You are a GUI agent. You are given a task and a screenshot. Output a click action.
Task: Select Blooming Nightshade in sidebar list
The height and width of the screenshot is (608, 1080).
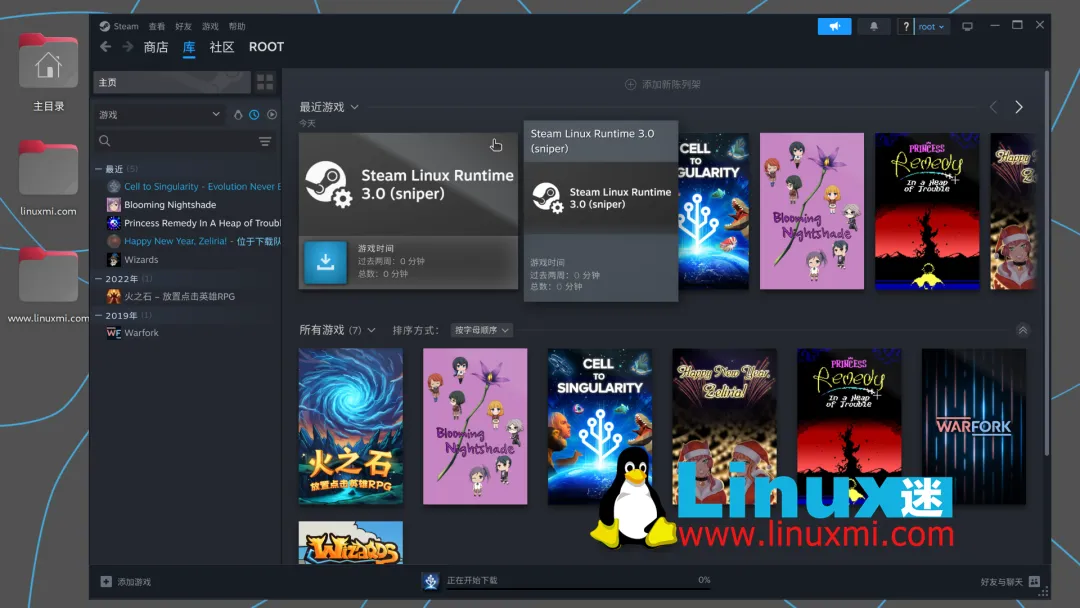pos(170,205)
